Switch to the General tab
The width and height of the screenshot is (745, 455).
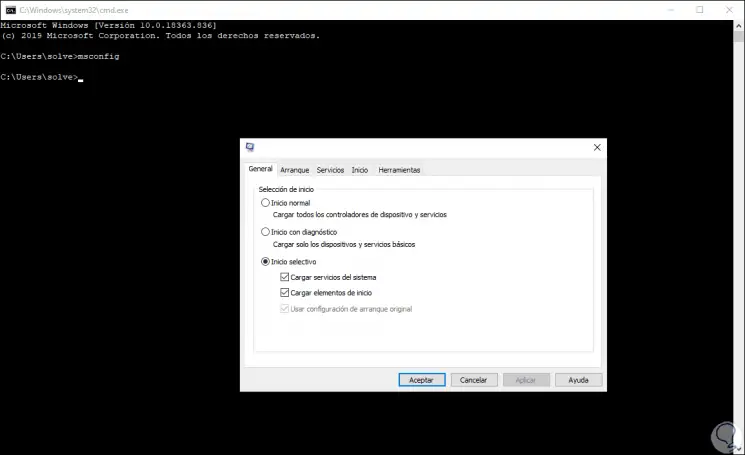(x=260, y=170)
